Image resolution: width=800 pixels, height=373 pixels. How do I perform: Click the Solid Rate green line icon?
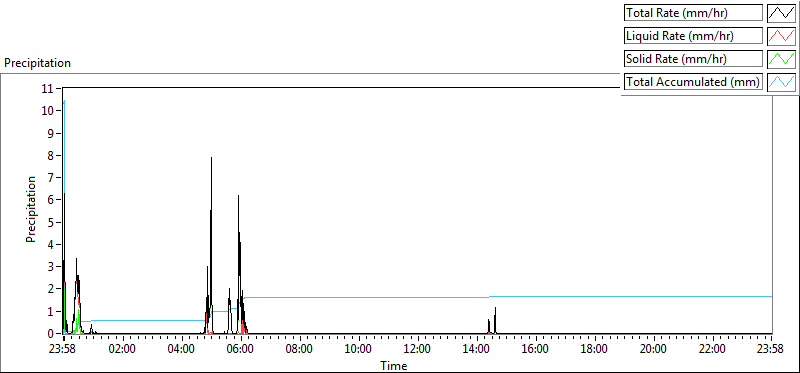click(782, 59)
